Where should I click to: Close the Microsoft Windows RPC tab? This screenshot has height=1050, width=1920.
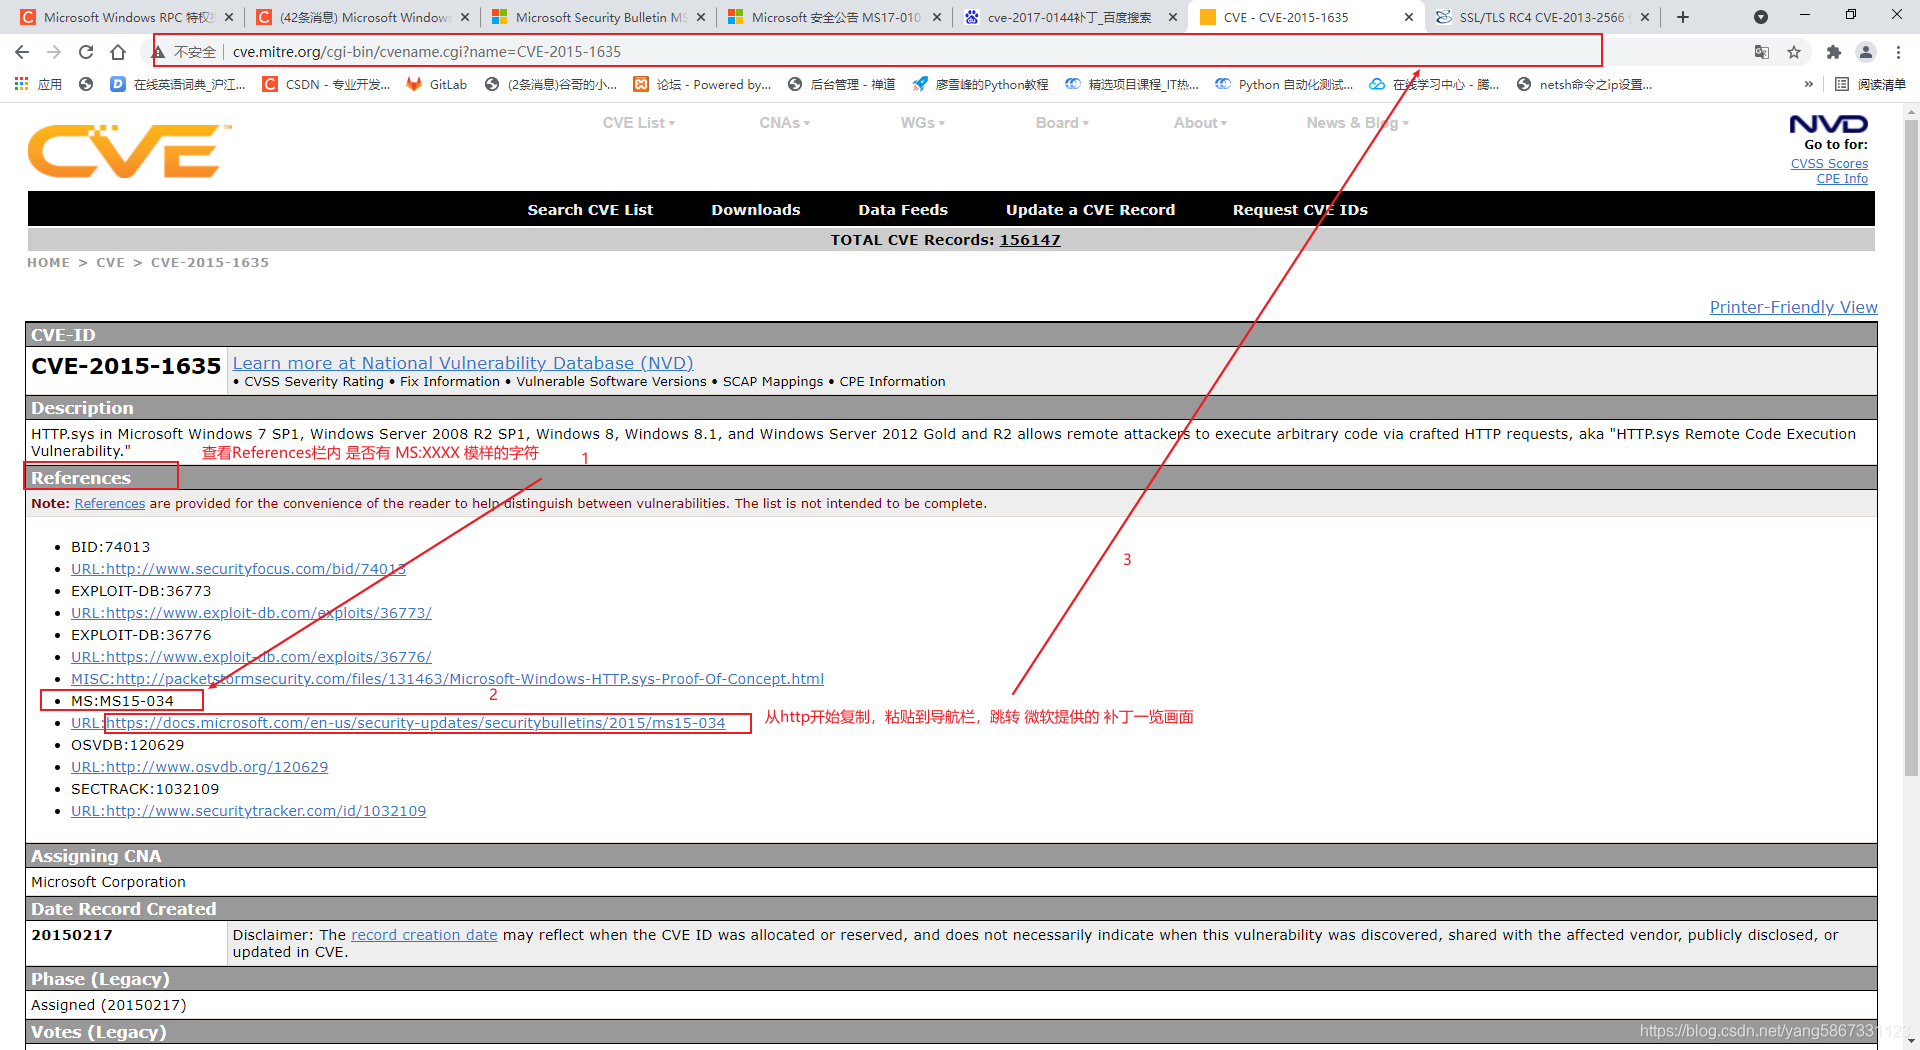click(229, 17)
